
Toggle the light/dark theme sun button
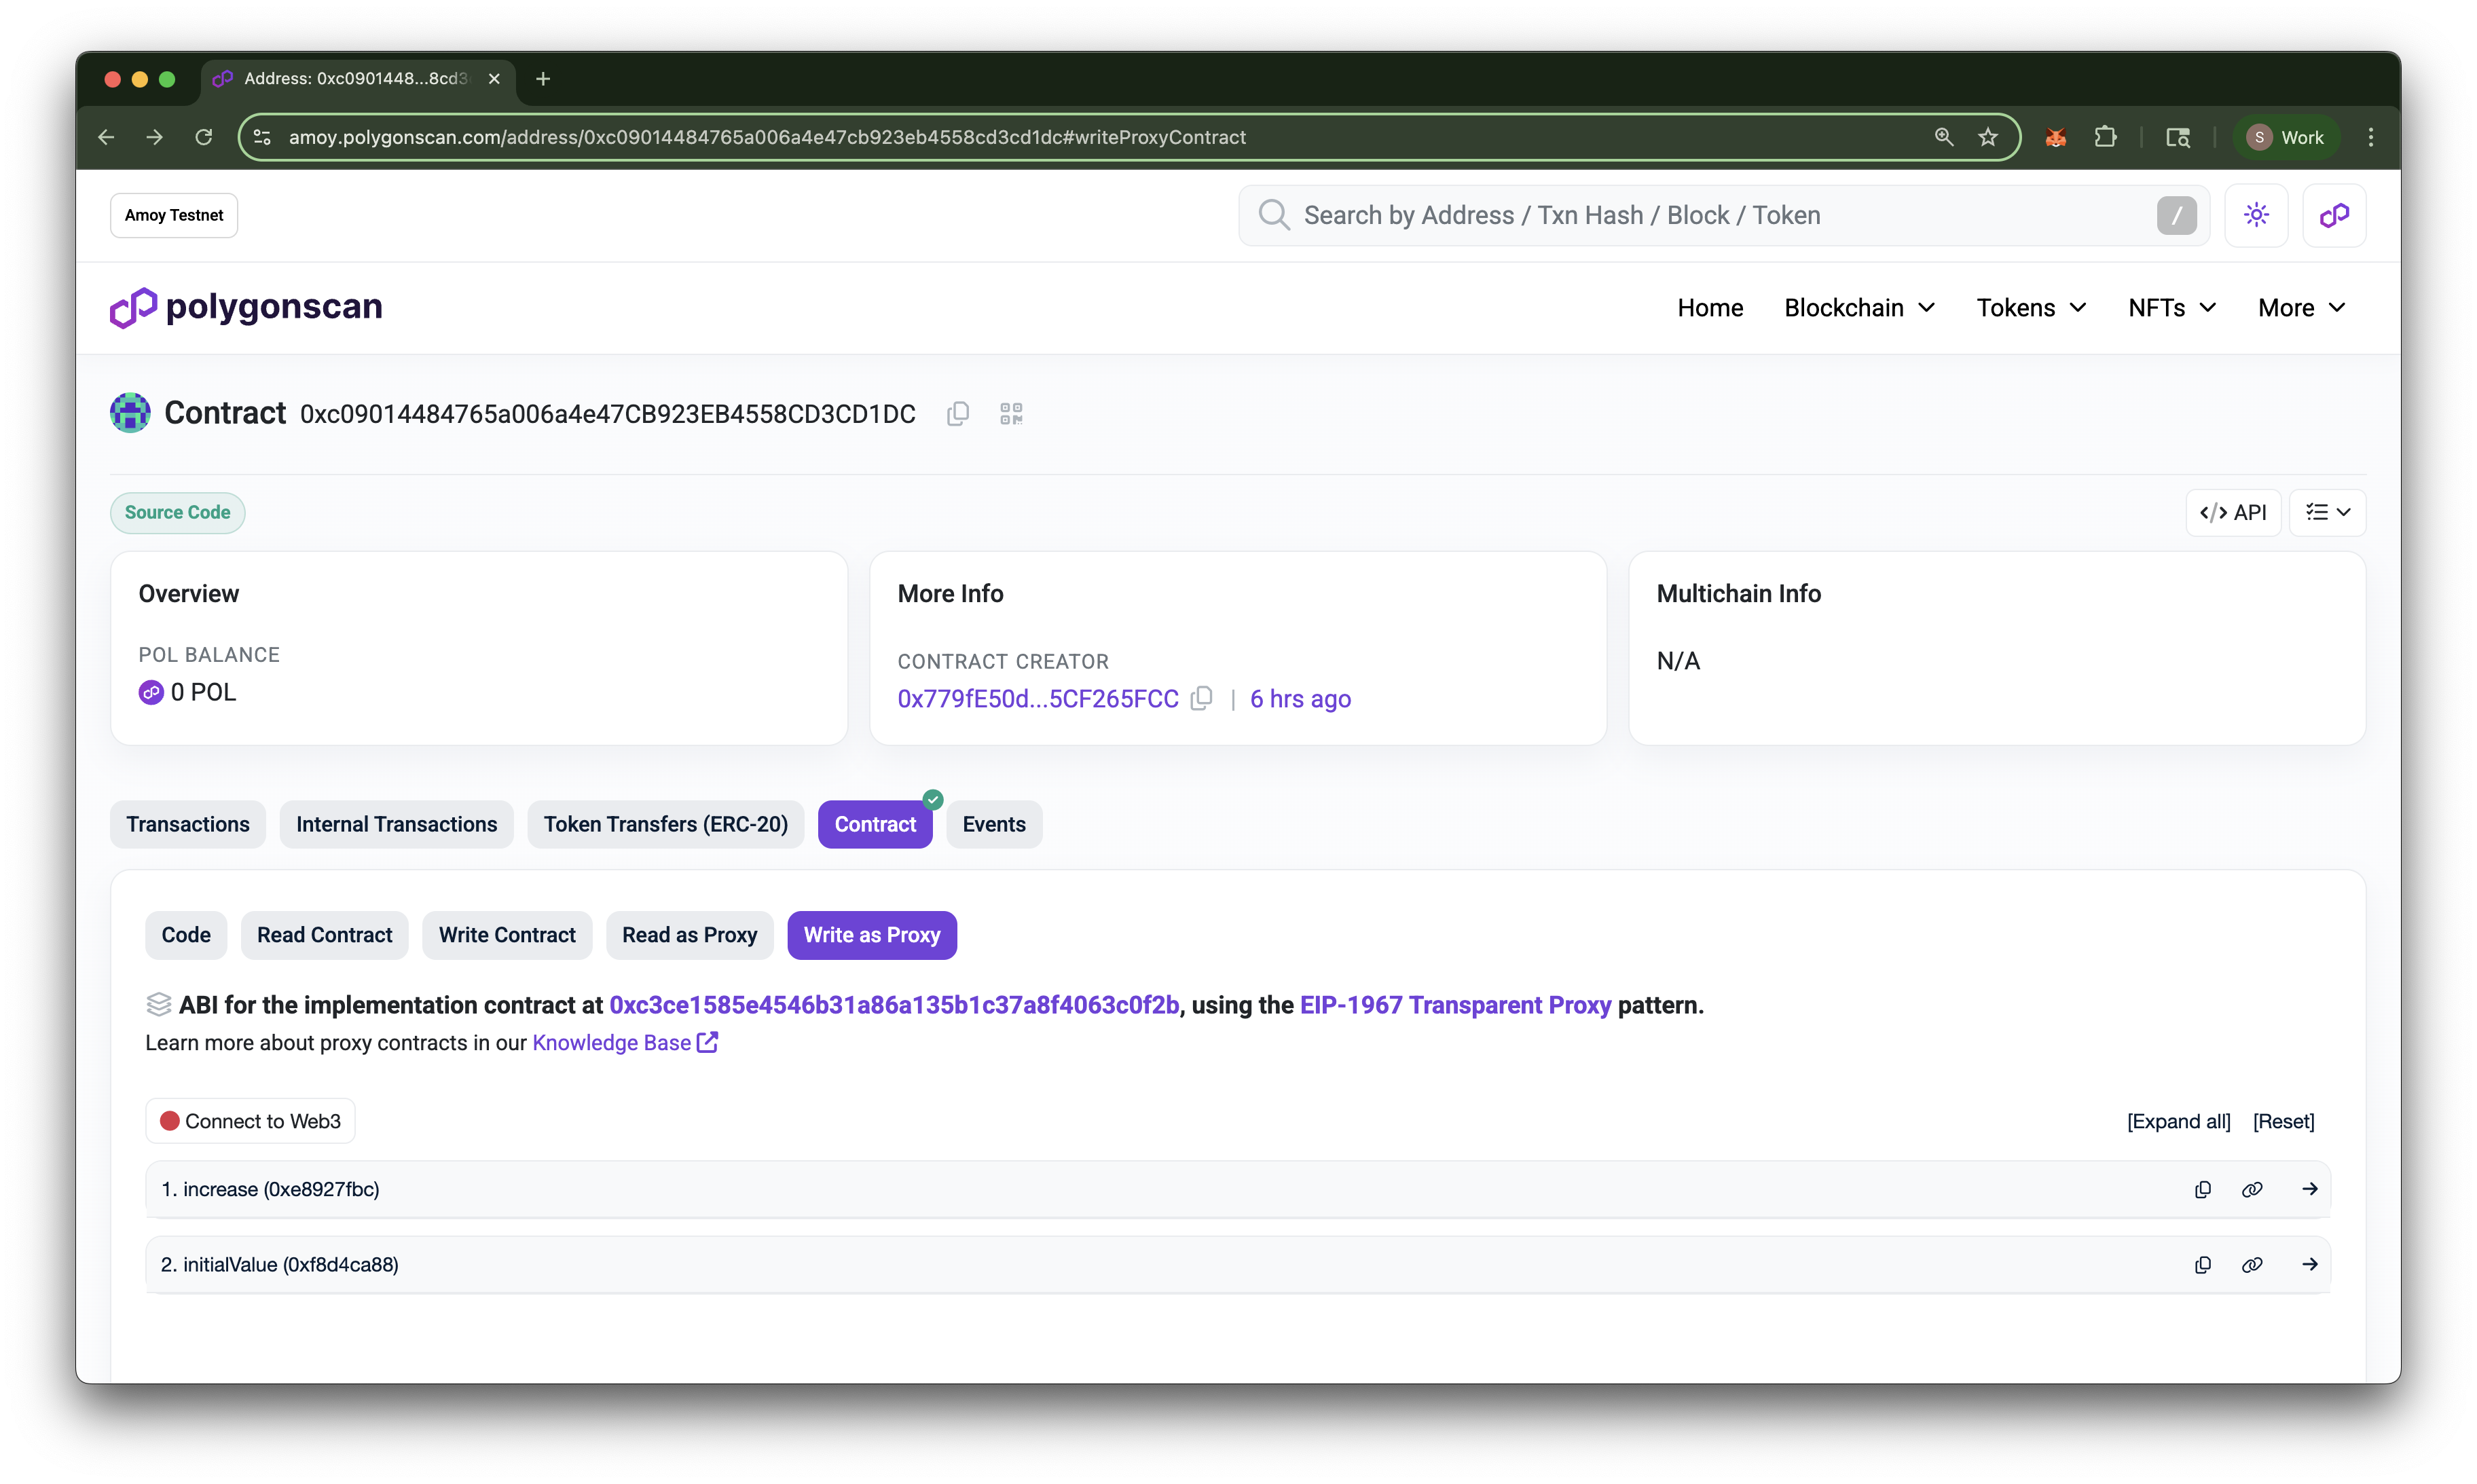(2256, 215)
